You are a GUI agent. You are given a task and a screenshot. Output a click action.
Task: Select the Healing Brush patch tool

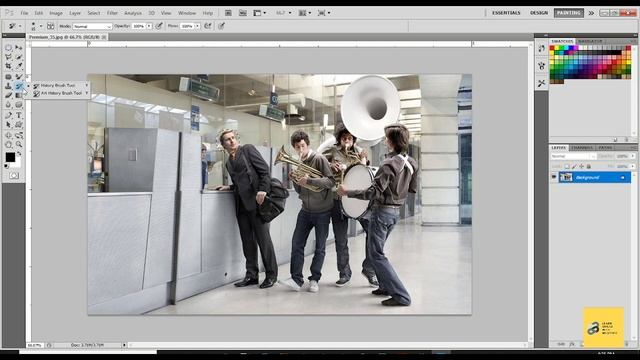coord(8,77)
